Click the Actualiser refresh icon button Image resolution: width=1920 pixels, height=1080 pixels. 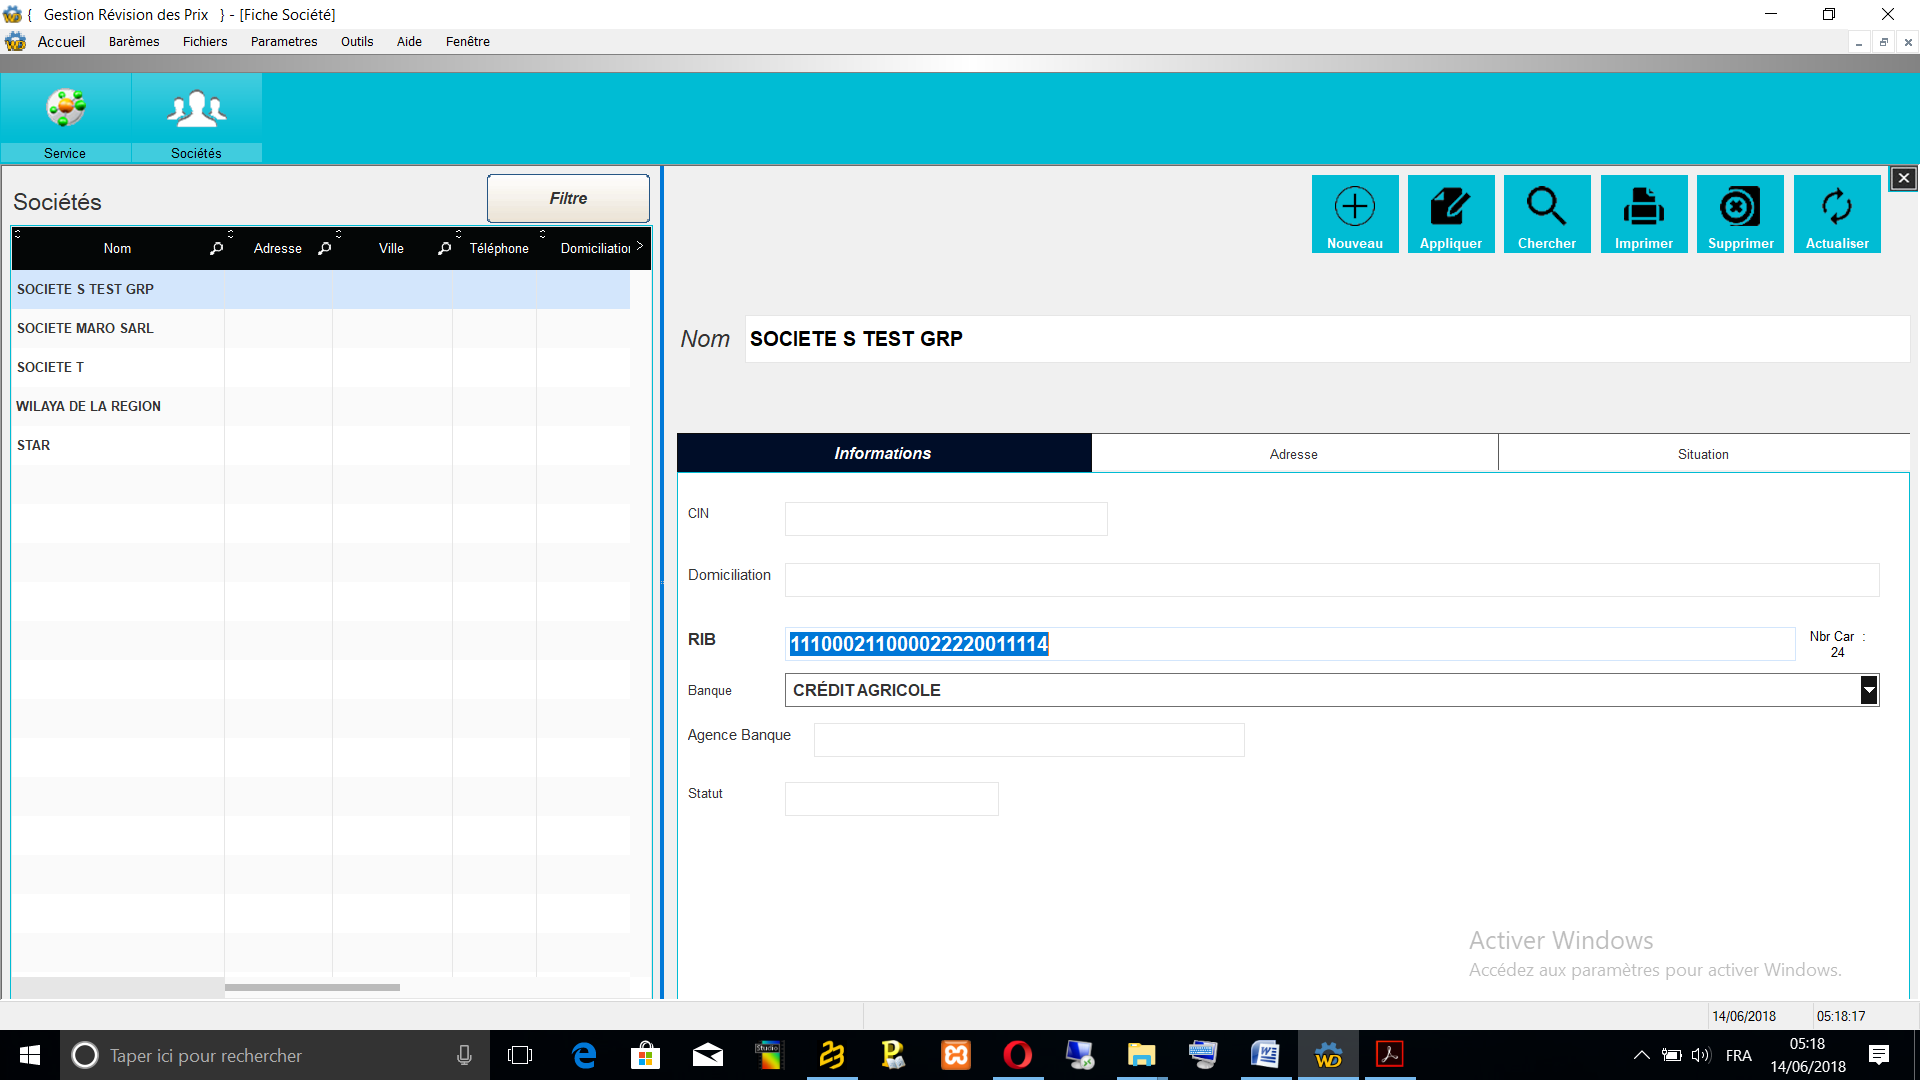click(1836, 213)
